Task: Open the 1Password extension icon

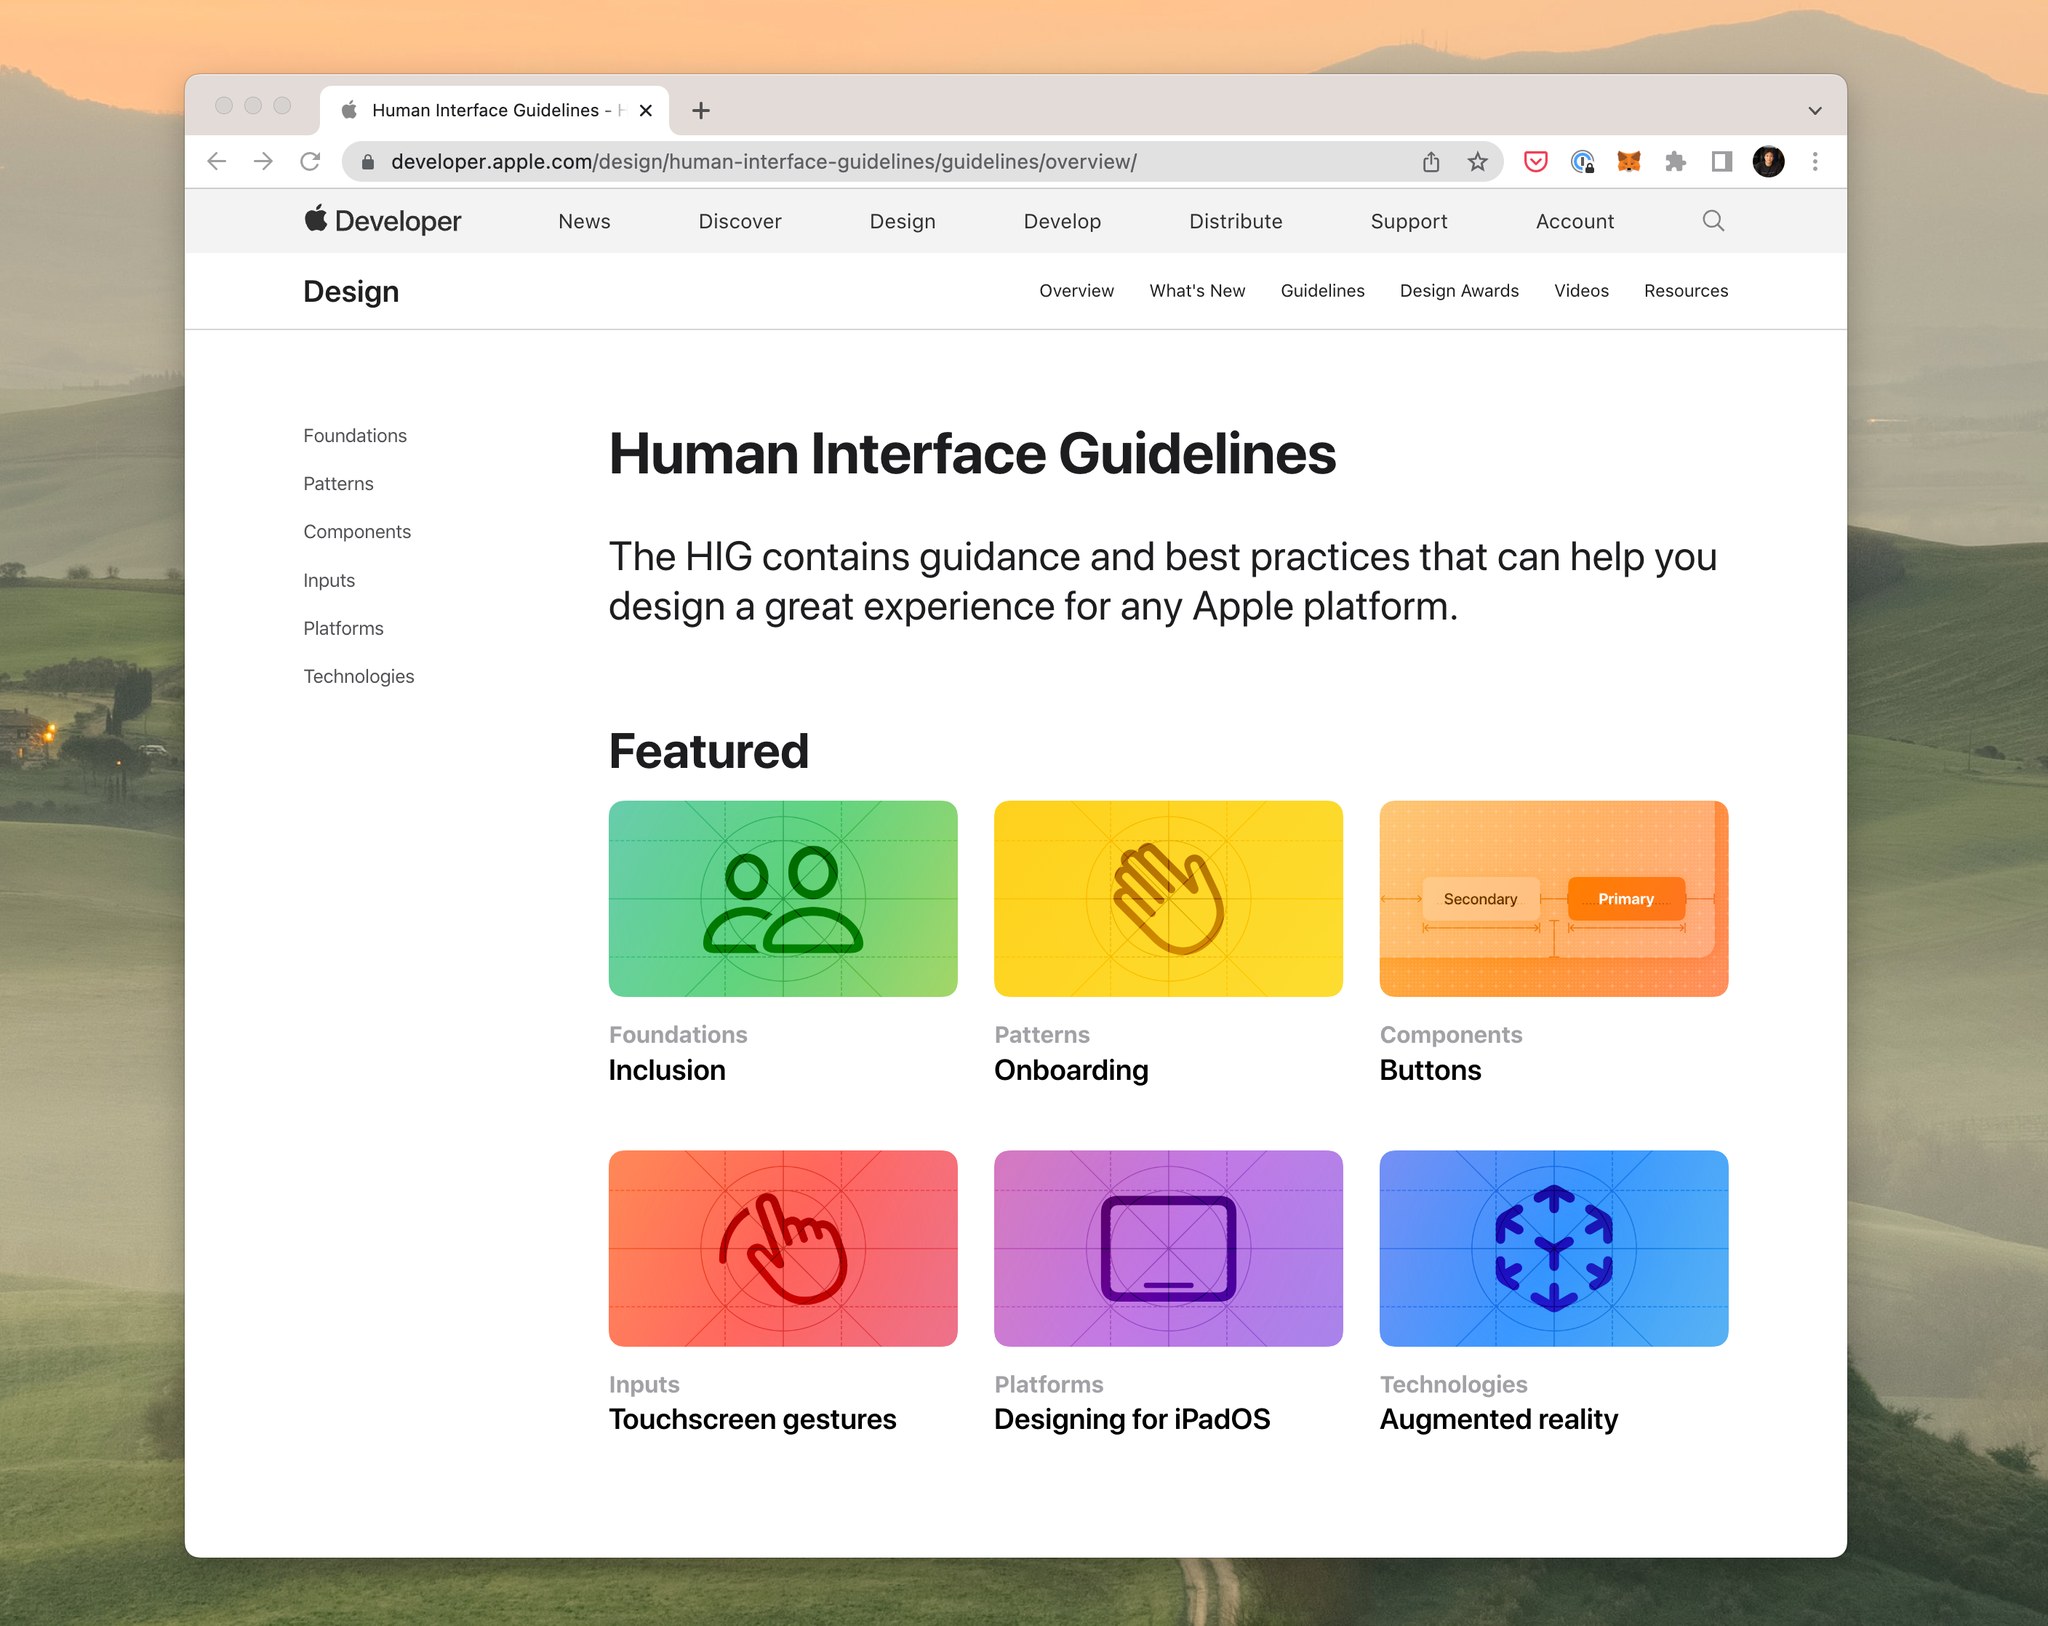Action: click(1582, 161)
